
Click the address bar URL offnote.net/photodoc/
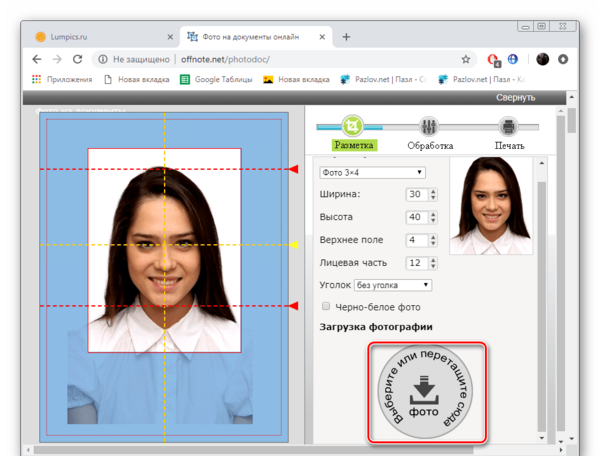pyautogui.click(x=225, y=59)
